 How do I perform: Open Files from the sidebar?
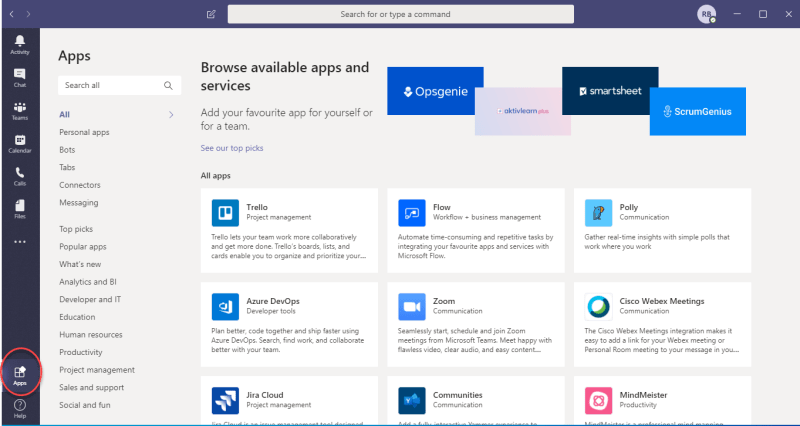point(20,207)
